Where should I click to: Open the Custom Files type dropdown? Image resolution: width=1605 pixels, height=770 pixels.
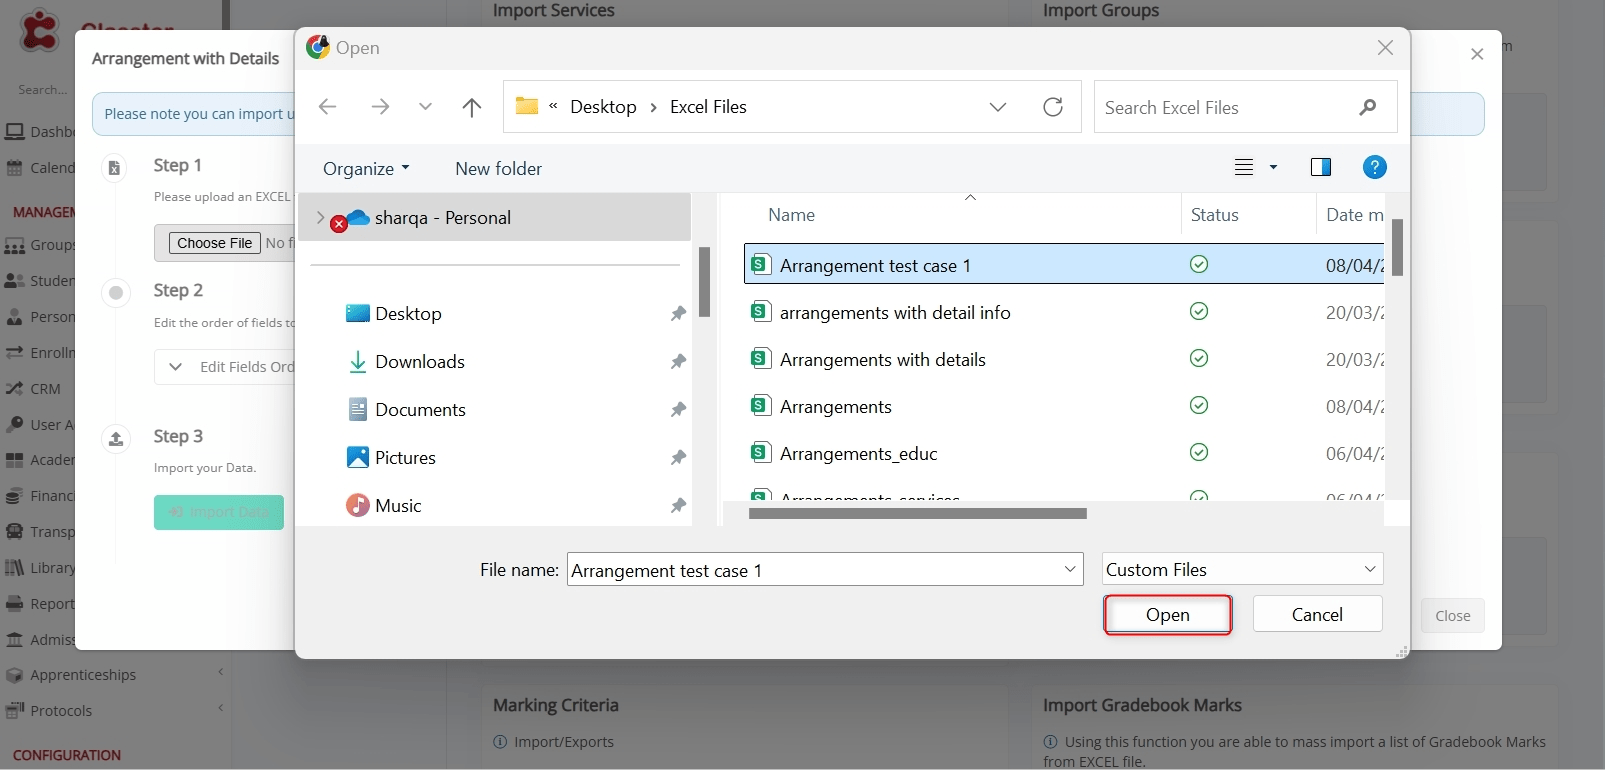tap(1242, 569)
